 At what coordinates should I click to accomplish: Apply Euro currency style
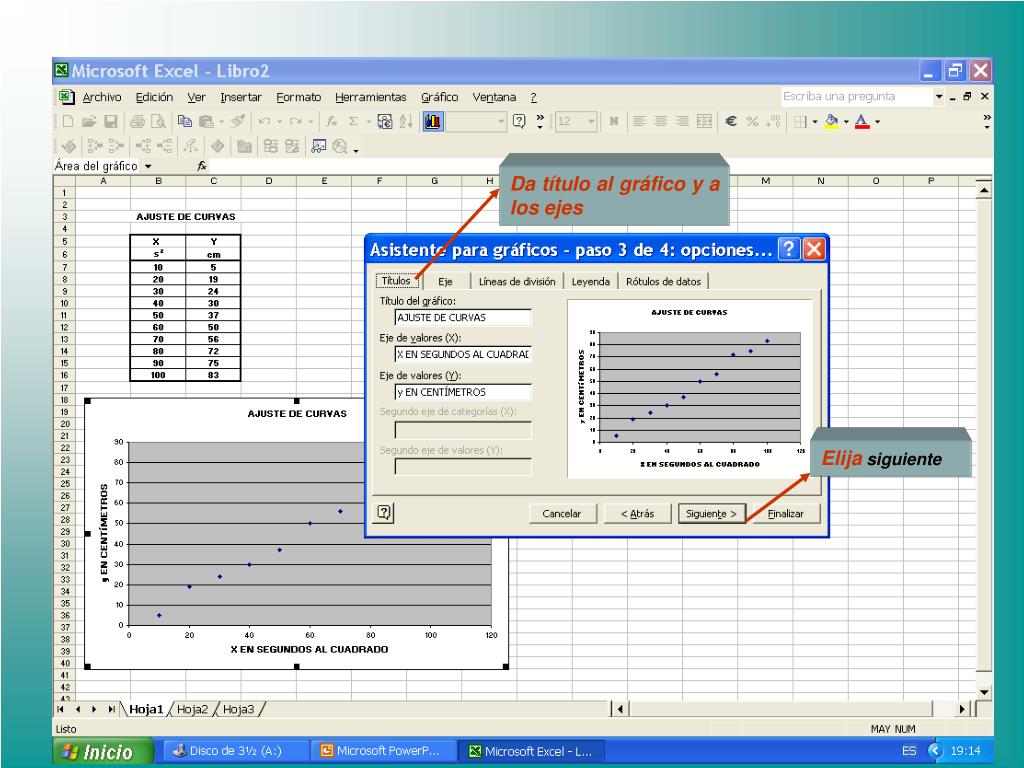[731, 121]
